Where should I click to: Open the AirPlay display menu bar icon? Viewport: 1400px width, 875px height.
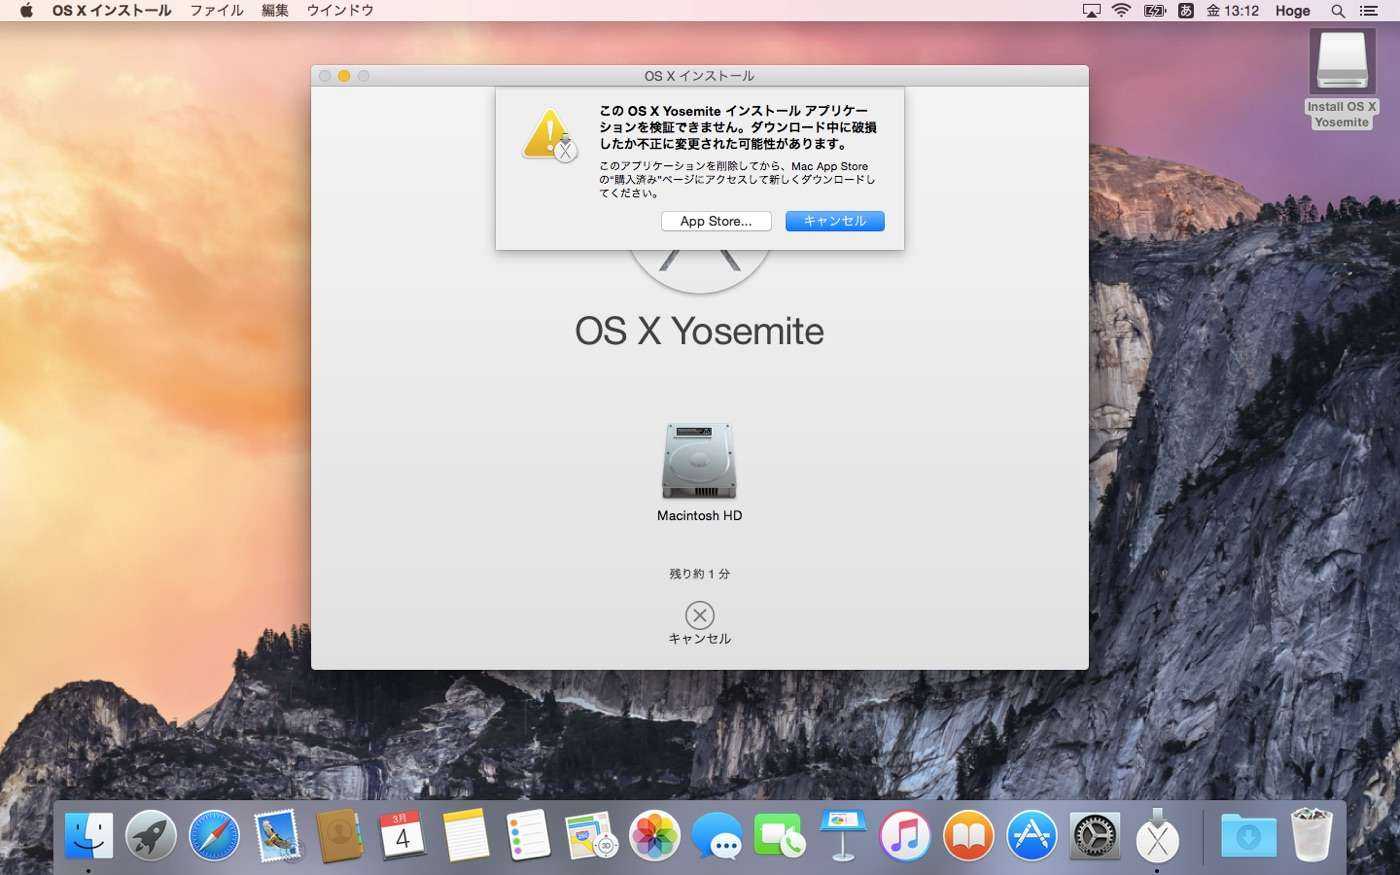1091,11
